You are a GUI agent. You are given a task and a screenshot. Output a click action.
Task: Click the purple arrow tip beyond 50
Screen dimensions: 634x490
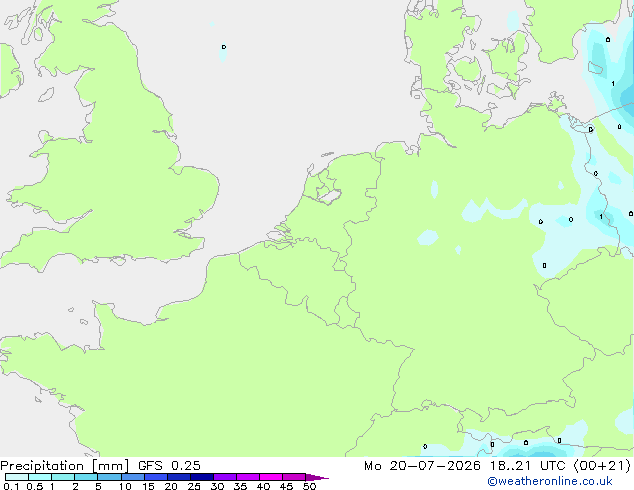(317, 477)
